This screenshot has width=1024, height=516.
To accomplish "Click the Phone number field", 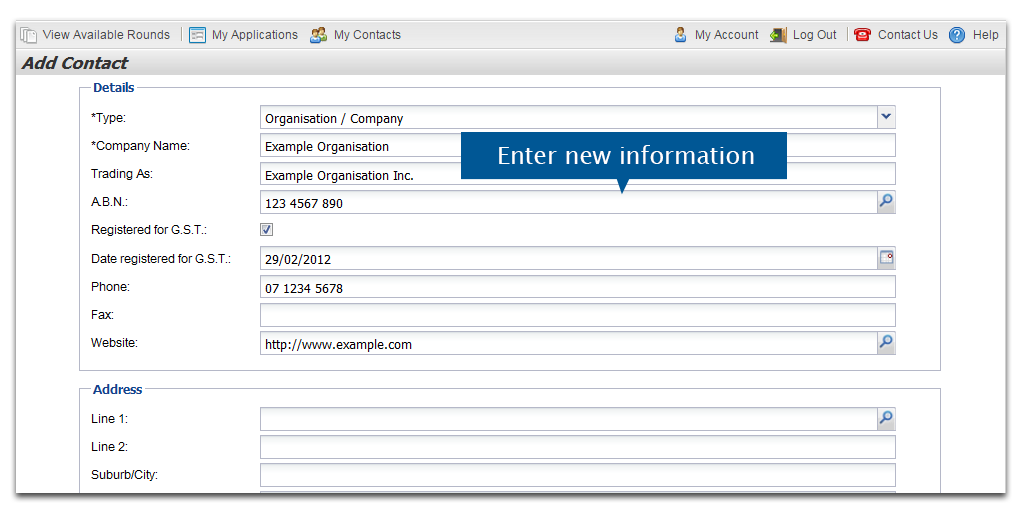I will point(577,287).
